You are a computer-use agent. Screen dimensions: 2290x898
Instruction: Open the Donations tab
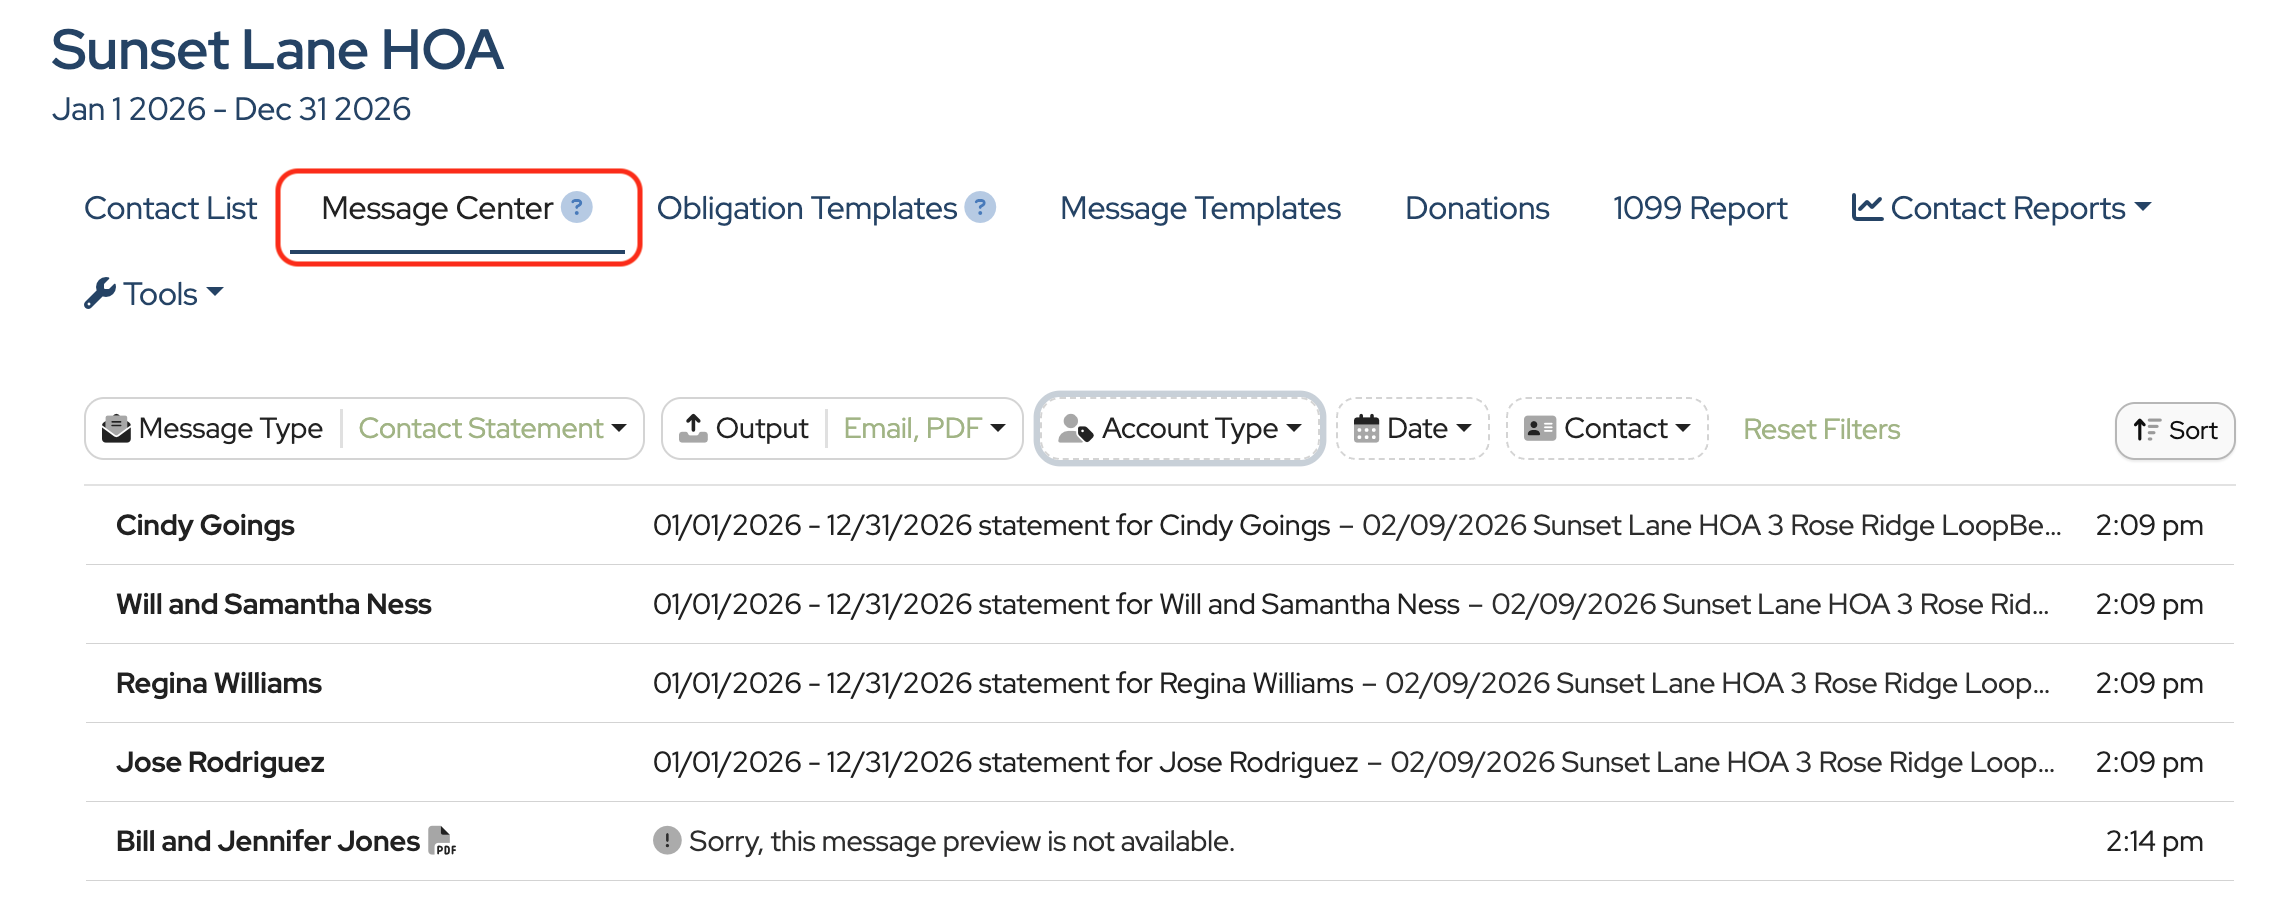1477,208
